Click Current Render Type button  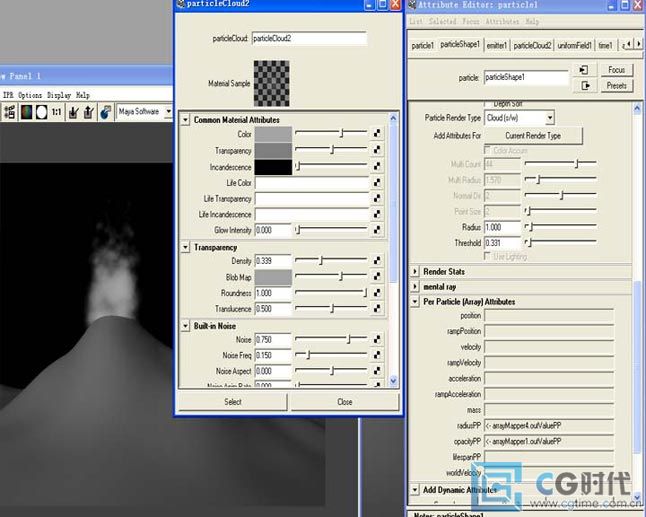(533, 136)
